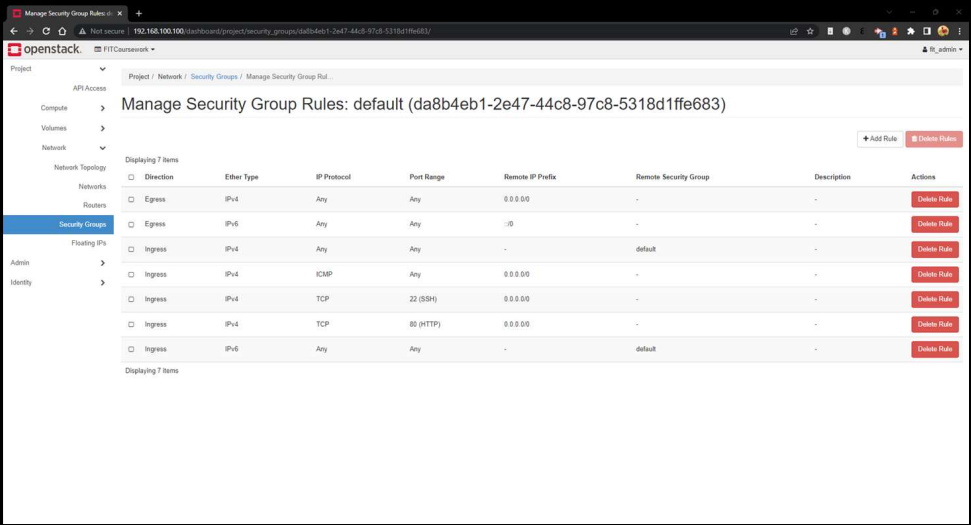Open a new browser tab with plus icon

pos(139,13)
